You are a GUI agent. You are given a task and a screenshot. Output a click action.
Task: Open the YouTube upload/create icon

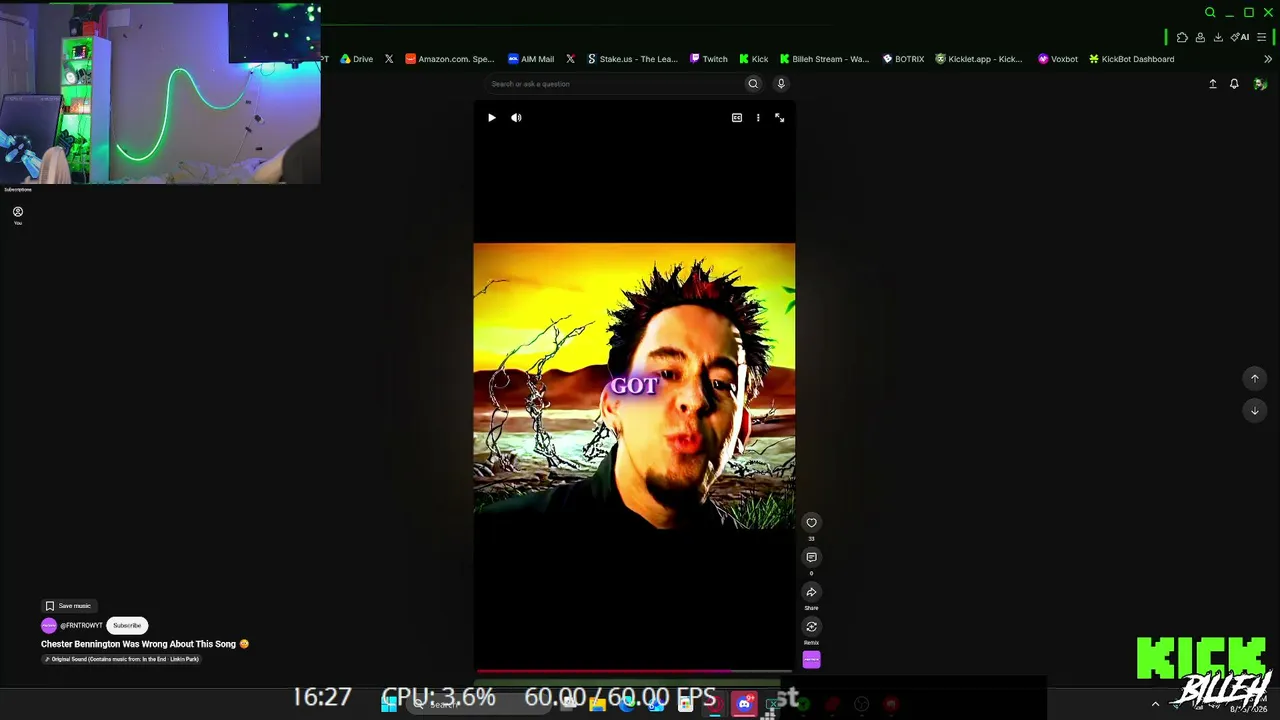point(1213,84)
